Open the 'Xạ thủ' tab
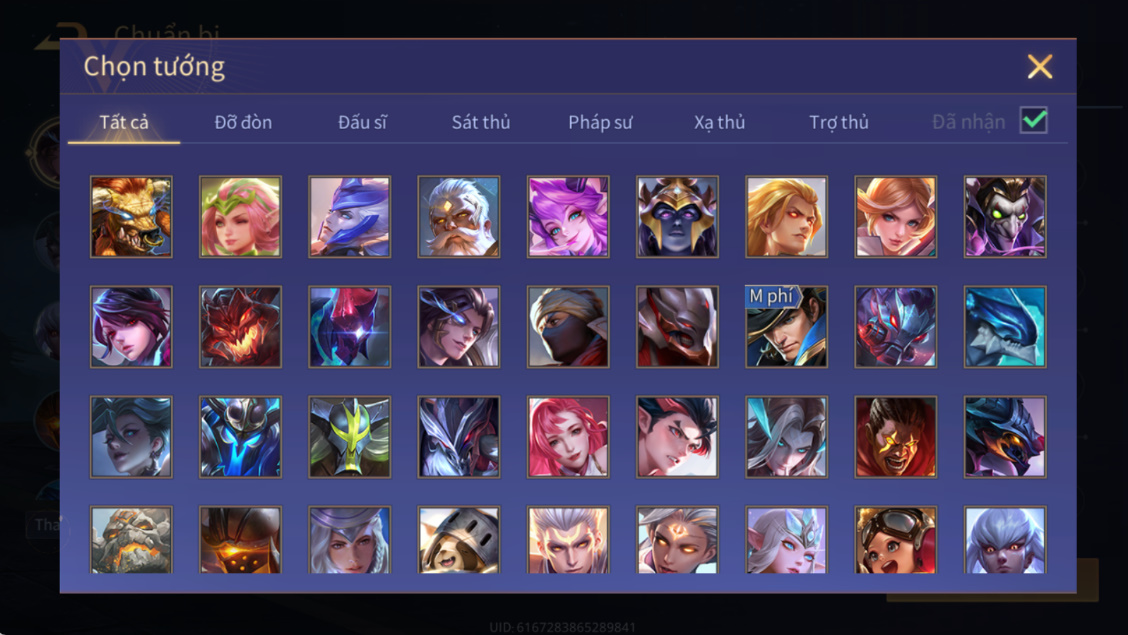Viewport: 1128px width, 635px height. tap(719, 122)
